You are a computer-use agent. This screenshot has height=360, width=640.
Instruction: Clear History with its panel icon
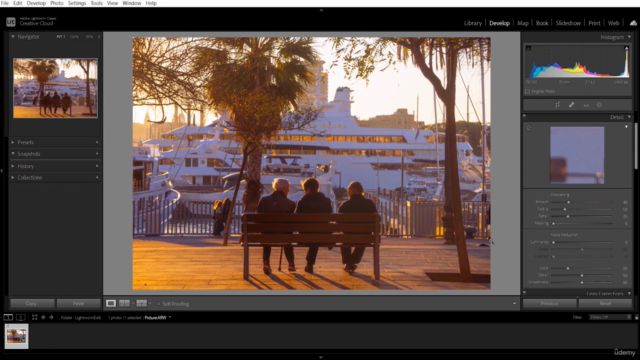point(97,166)
